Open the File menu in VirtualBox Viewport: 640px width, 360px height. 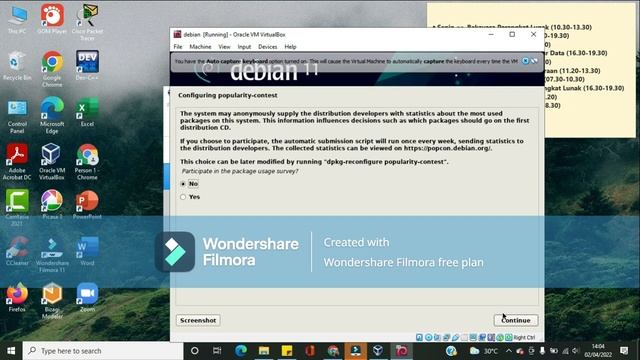point(178,47)
